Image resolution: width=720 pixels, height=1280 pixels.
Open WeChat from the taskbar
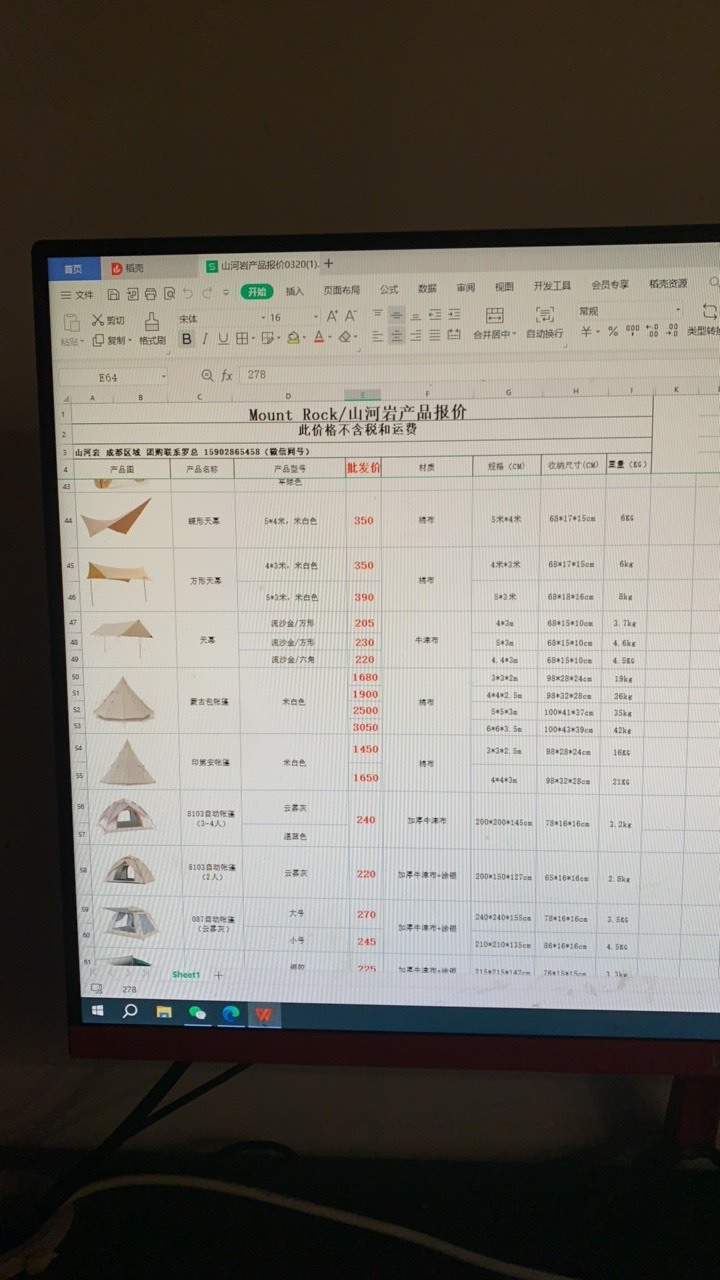point(197,1013)
